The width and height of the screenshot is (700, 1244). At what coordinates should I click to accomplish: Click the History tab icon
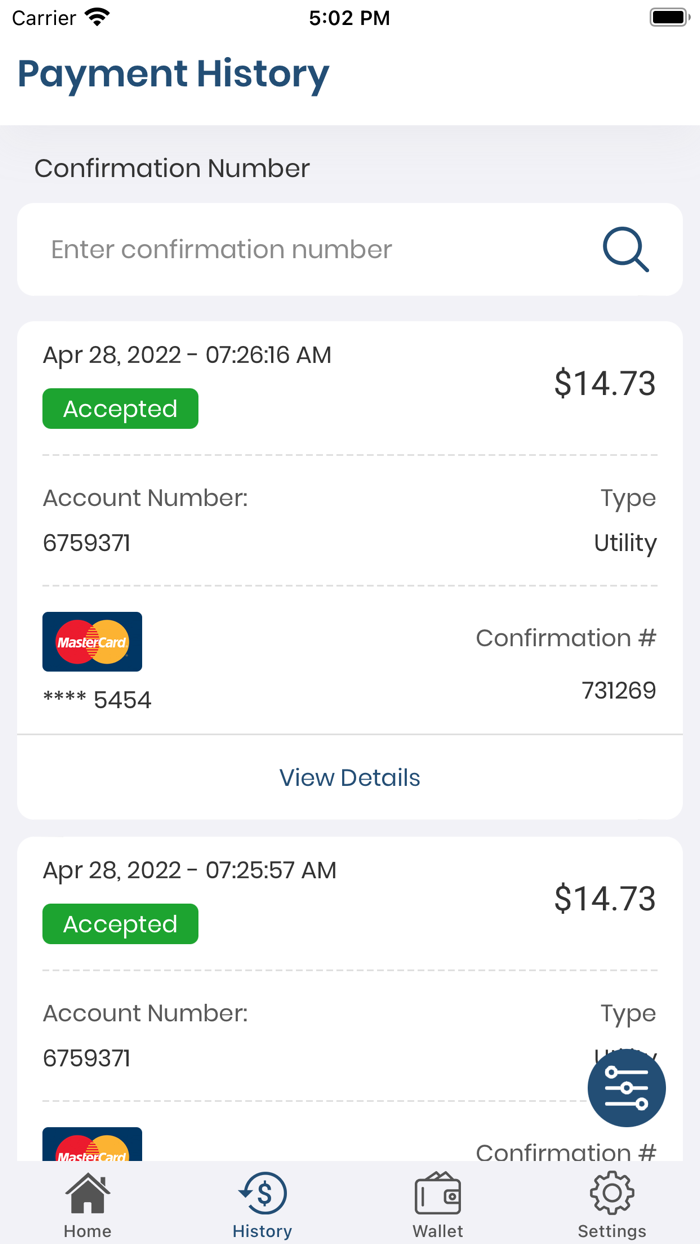click(x=262, y=1192)
